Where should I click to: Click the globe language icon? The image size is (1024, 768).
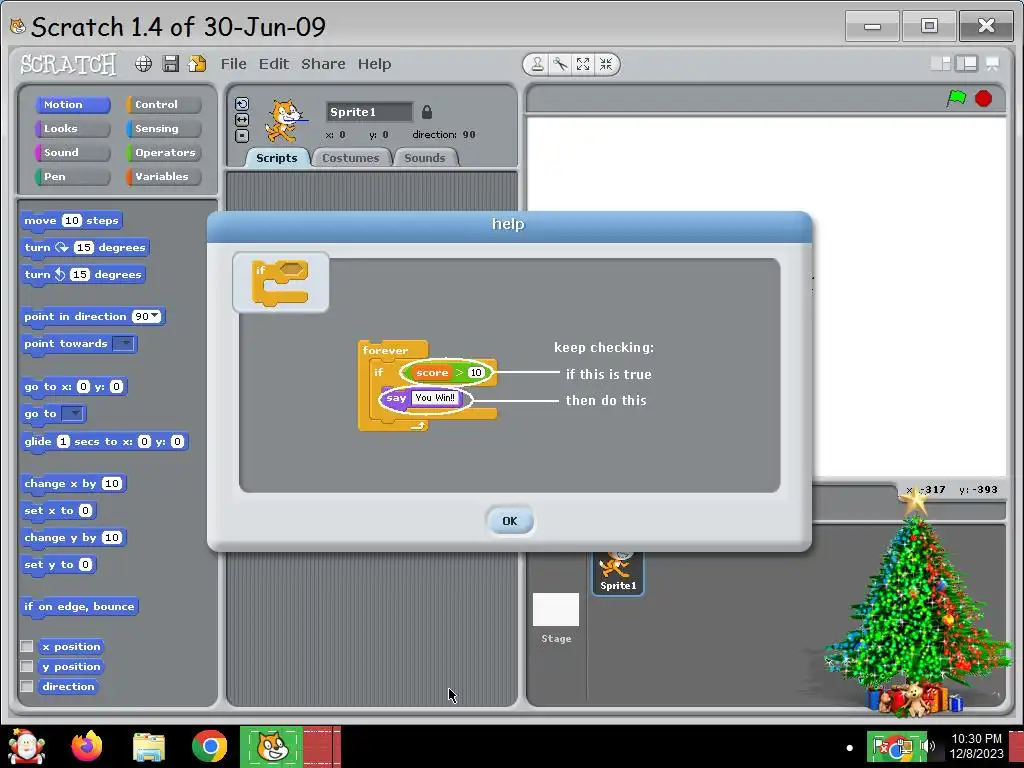[144, 63]
